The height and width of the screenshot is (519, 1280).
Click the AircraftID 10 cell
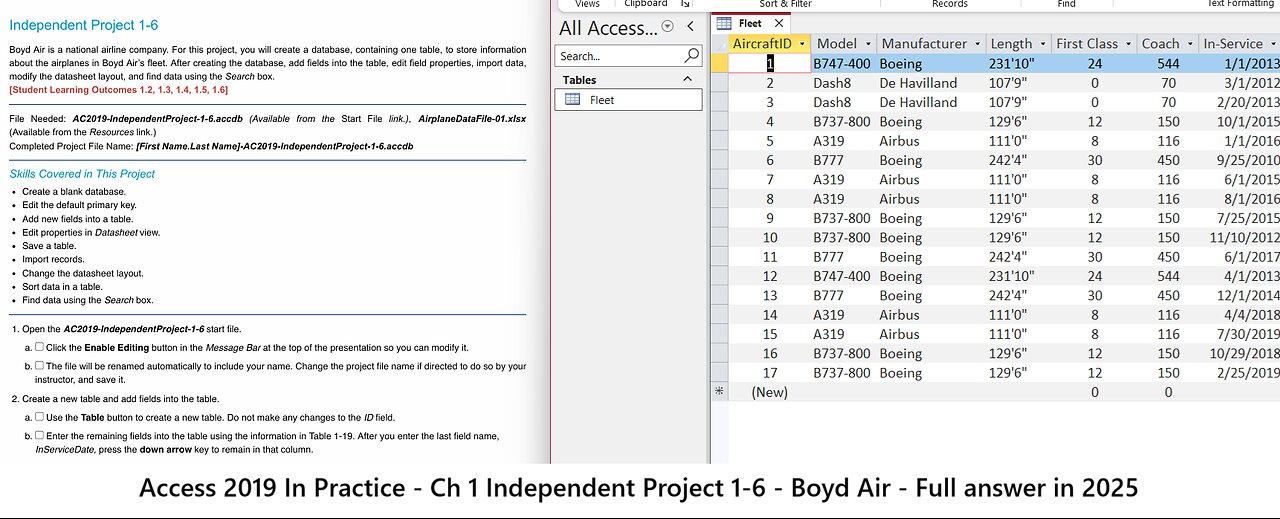(769, 237)
